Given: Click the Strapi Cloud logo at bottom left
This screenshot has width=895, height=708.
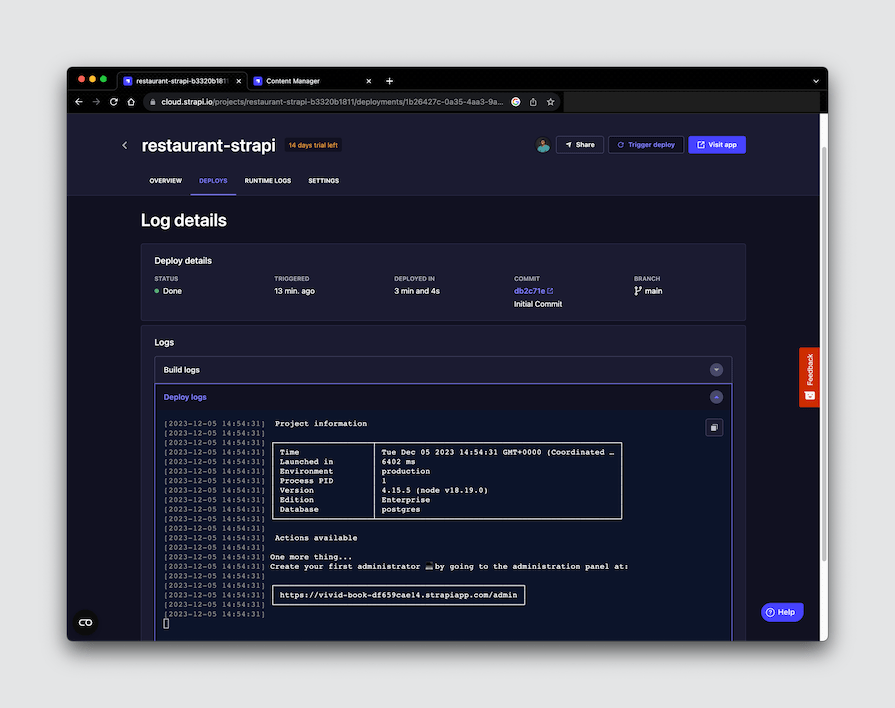Looking at the screenshot, I should [84, 622].
